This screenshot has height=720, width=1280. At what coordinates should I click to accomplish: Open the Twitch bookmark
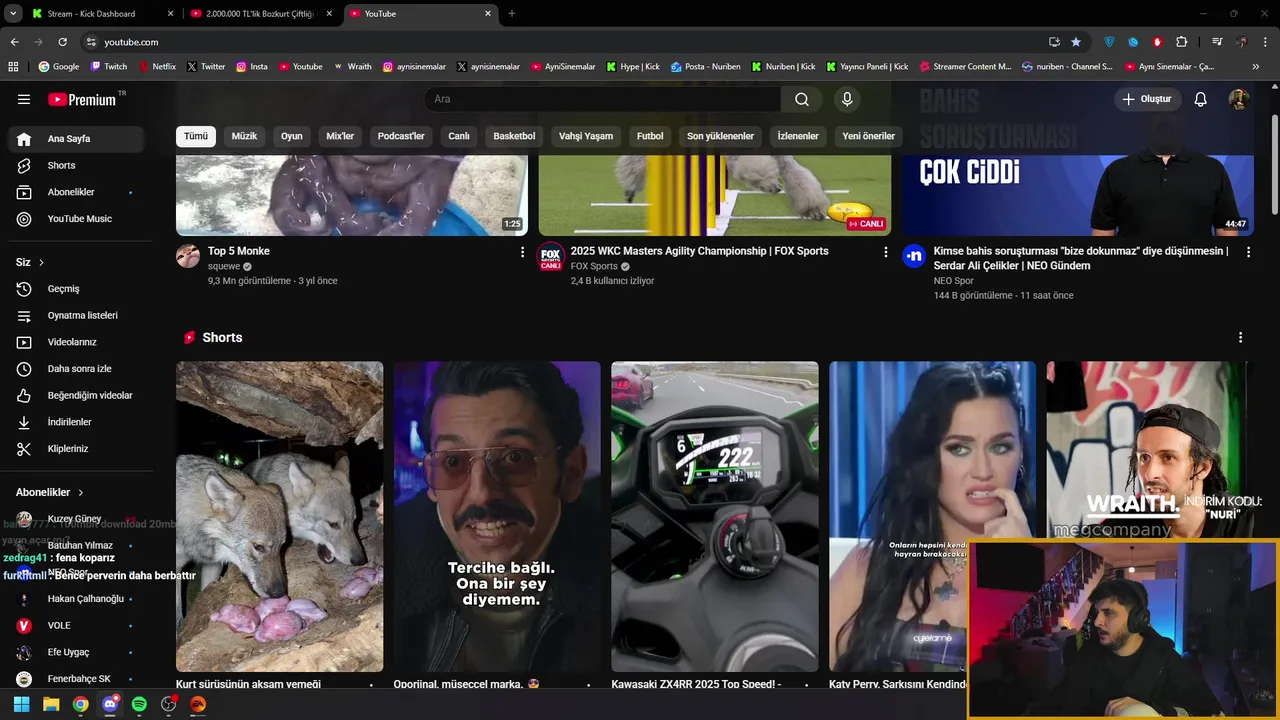[x=109, y=67]
